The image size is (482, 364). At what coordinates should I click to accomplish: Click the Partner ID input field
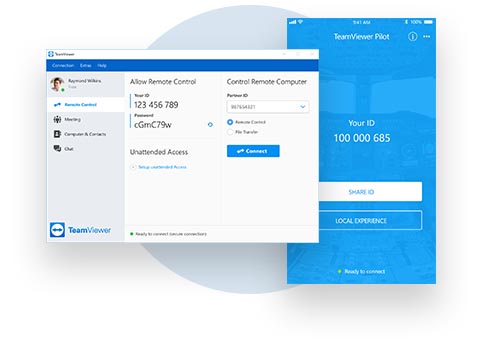pyautogui.click(x=268, y=107)
